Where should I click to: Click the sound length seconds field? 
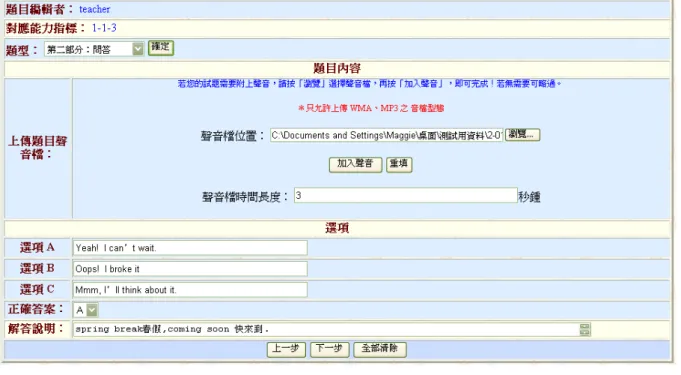(x=405, y=195)
